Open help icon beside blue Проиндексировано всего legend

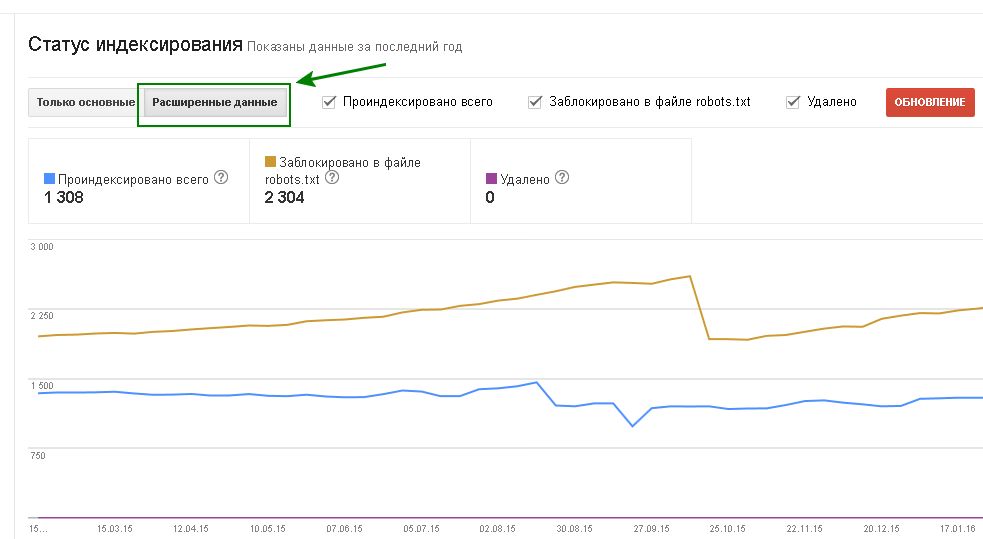point(222,178)
